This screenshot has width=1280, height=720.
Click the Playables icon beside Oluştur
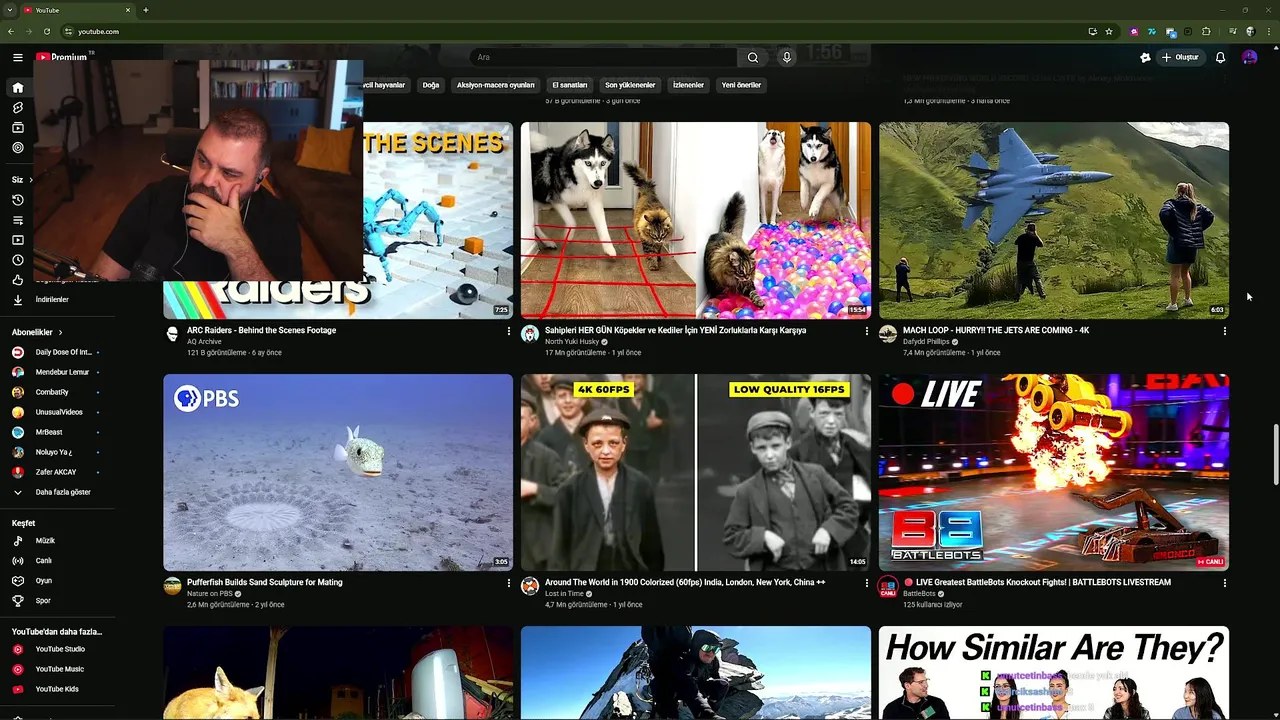tap(1145, 58)
